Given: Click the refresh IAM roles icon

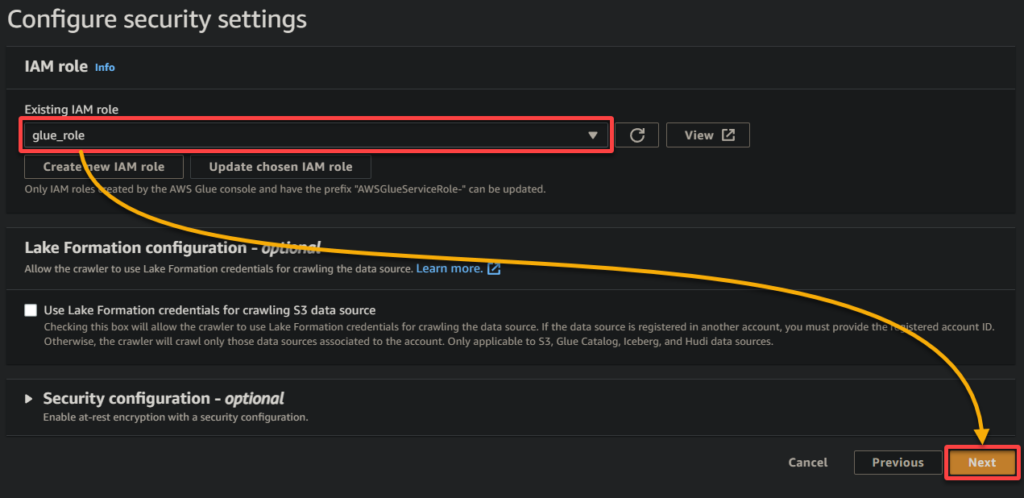Looking at the screenshot, I should (x=636, y=135).
